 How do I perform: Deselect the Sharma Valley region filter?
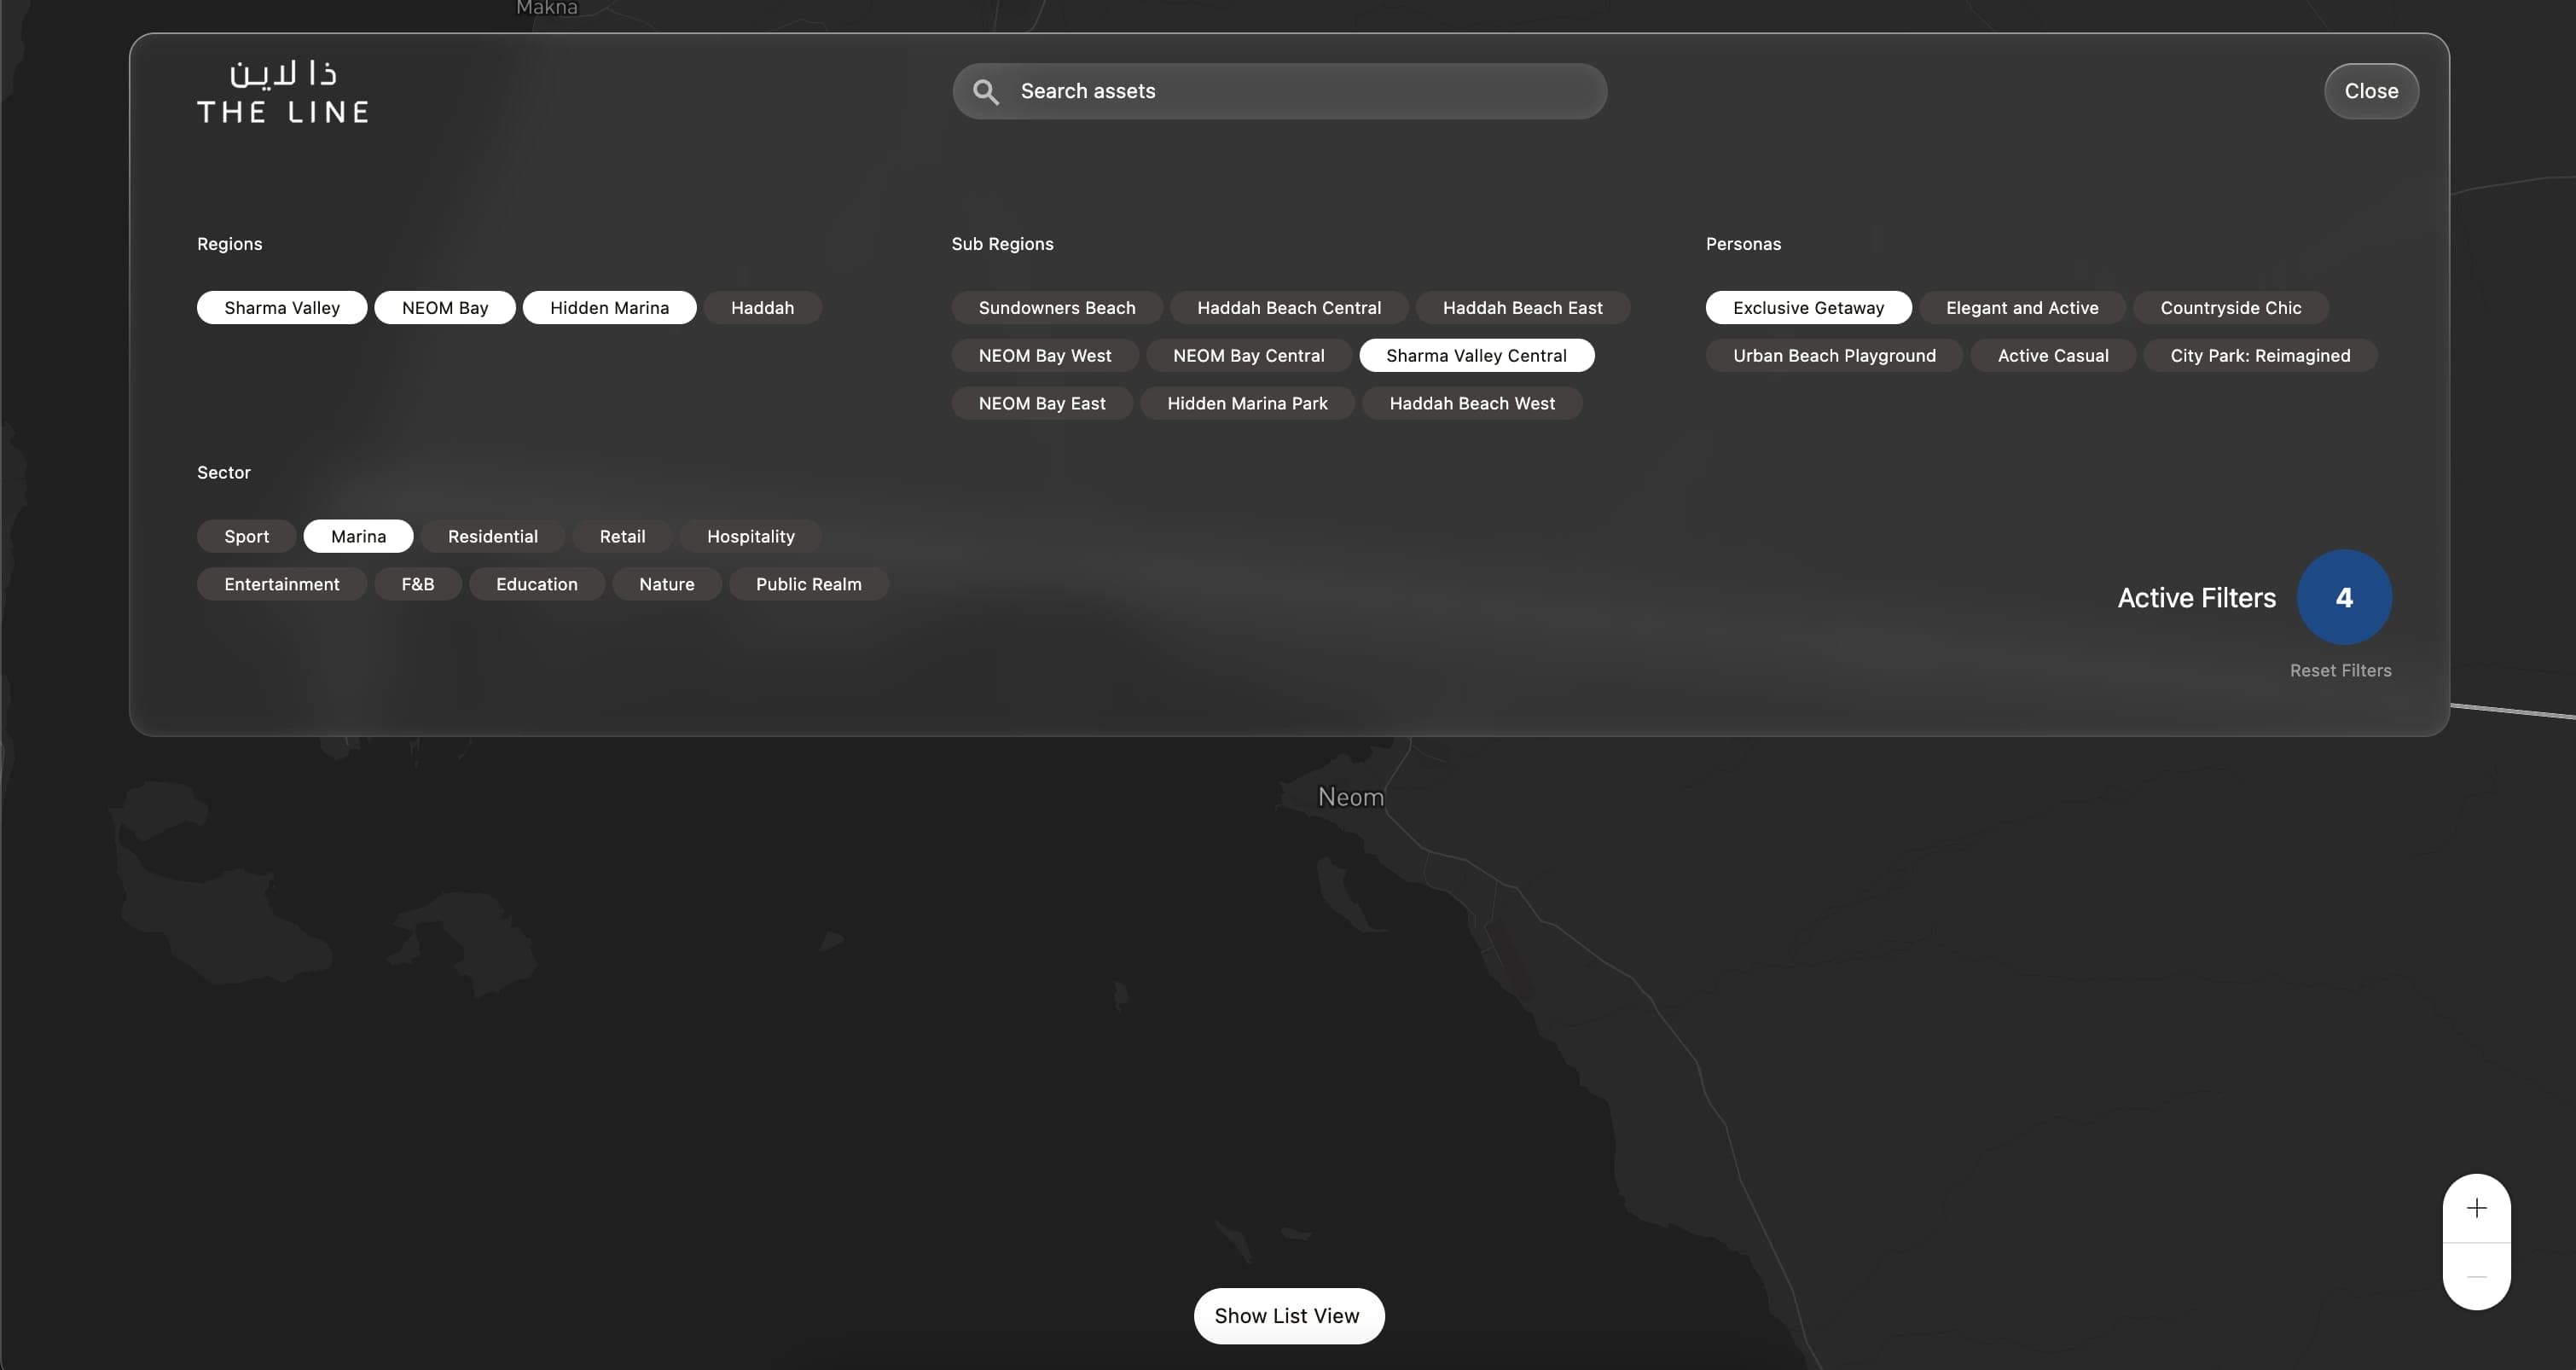[x=281, y=307]
